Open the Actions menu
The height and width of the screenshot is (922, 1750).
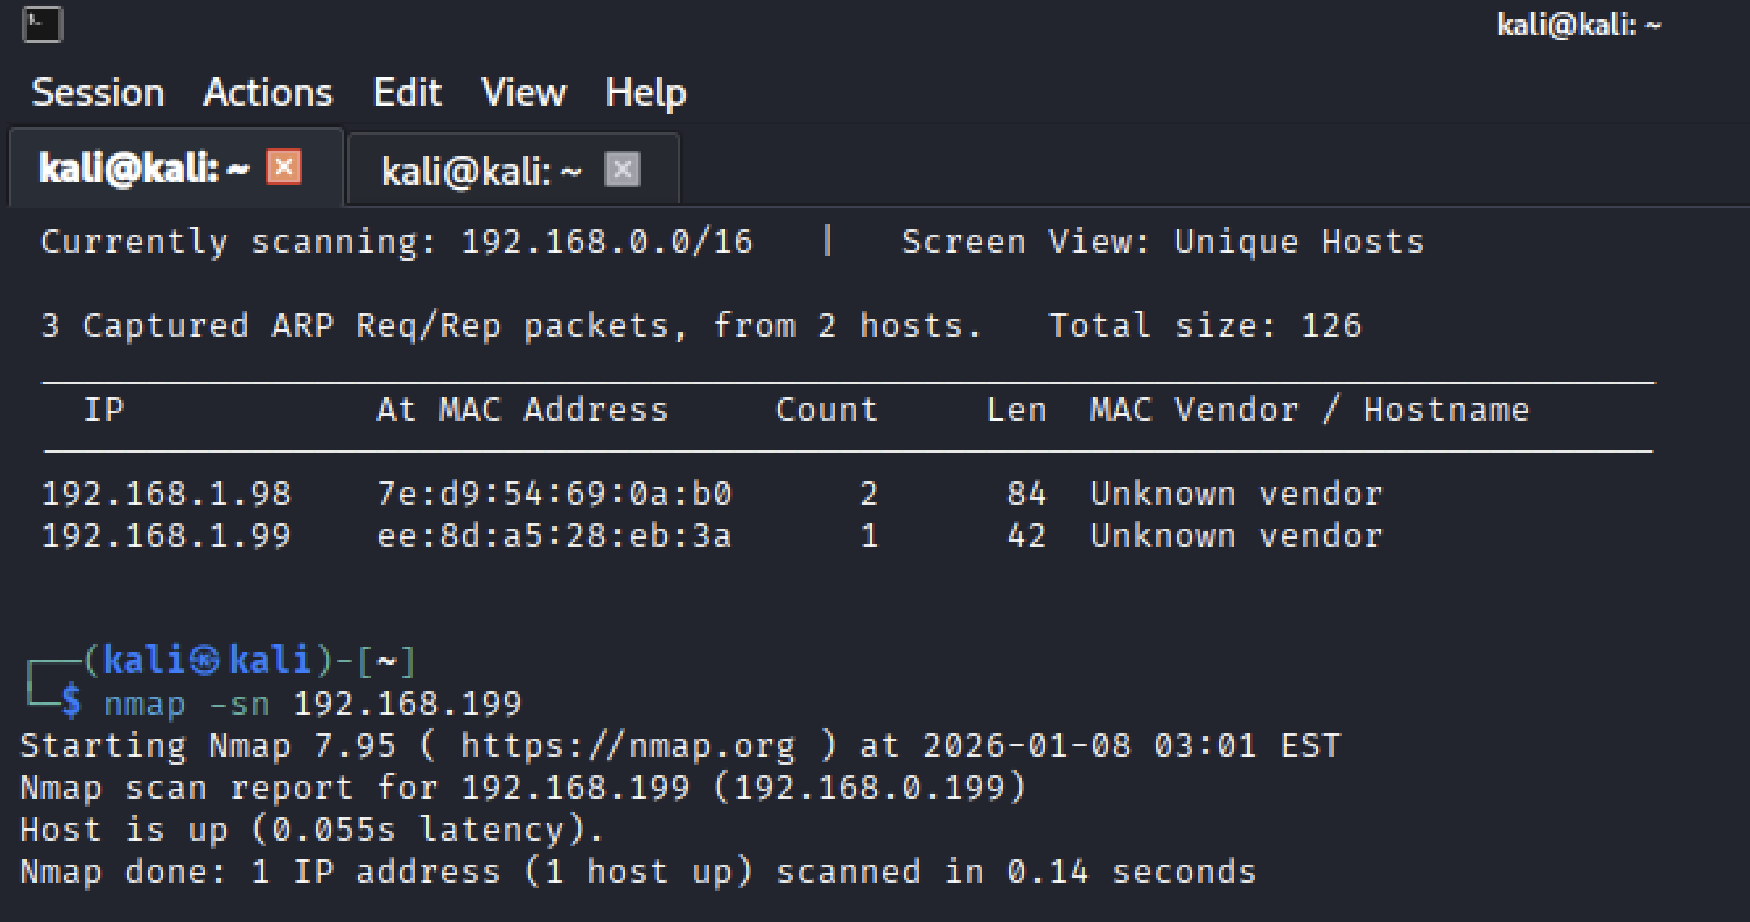click(268, 93)
